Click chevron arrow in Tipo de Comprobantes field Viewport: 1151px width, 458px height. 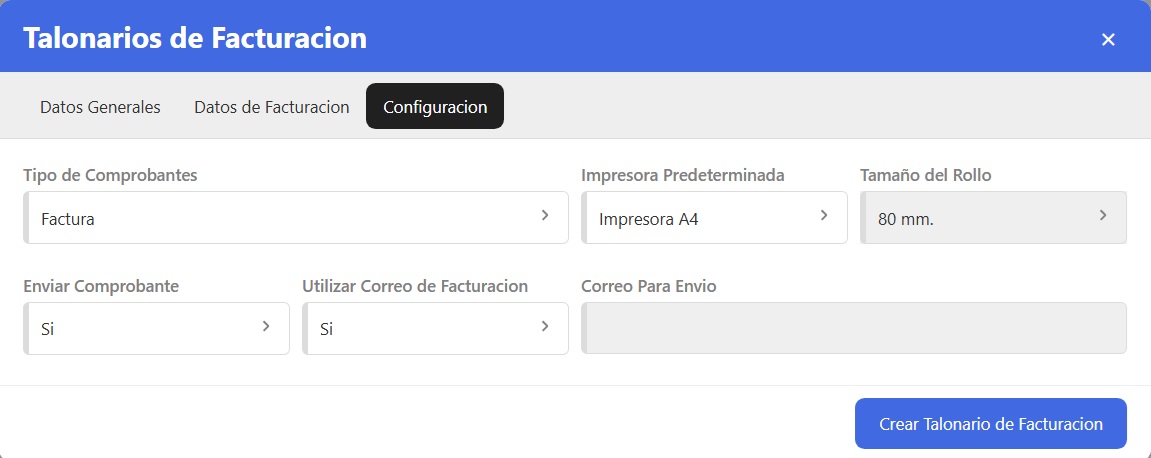pyautogui.click(x=545, y=215)
